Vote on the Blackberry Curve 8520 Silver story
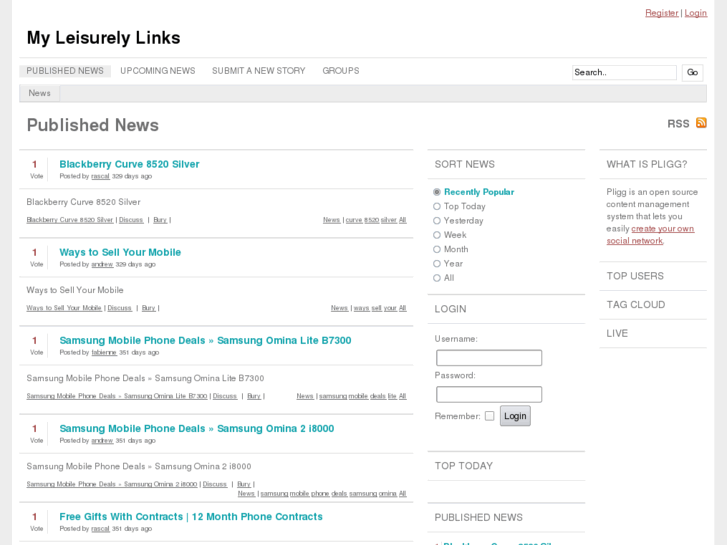Screen dimensions: 727x545 (x=36, y=176)
